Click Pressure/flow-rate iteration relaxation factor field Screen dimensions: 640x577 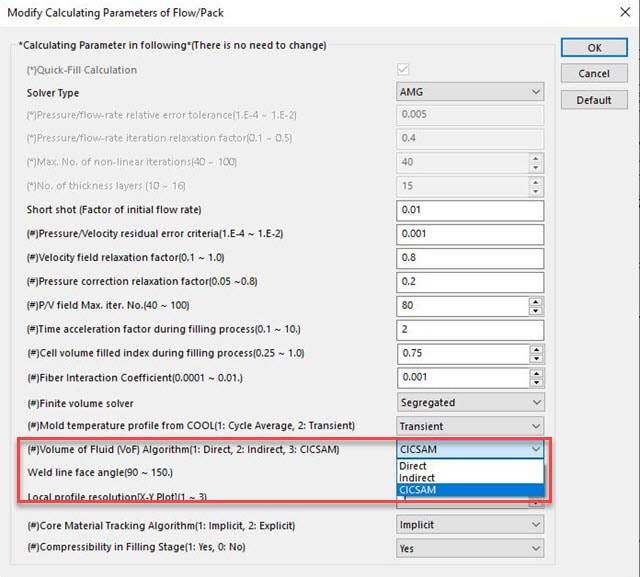(470, 138)
